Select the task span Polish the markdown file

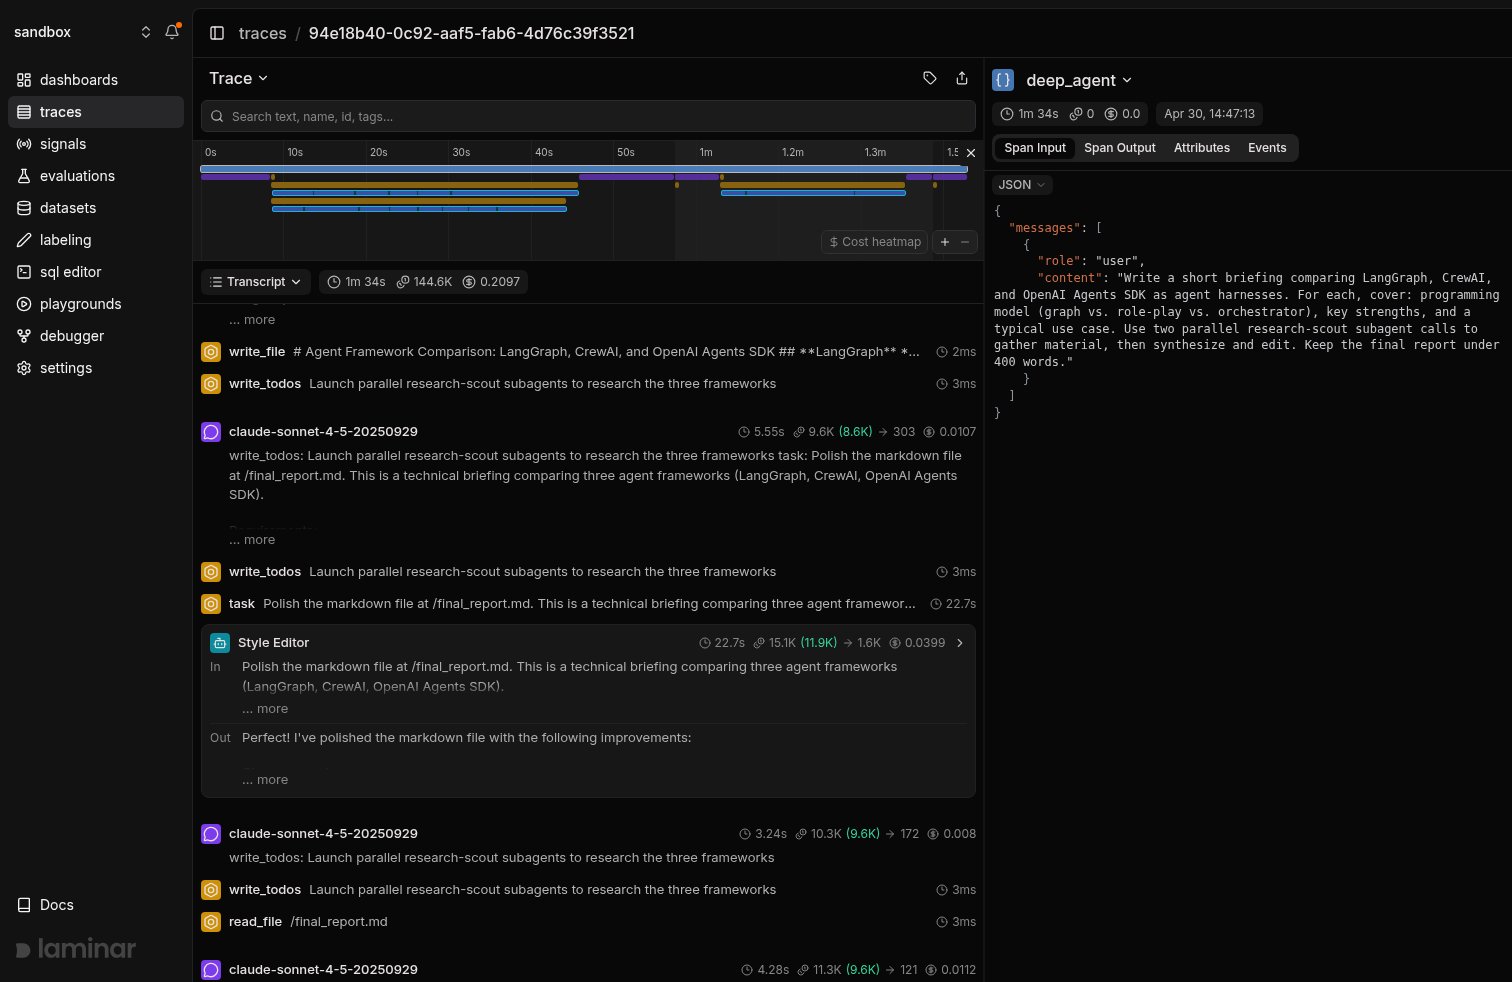click(x=588, y=604)
